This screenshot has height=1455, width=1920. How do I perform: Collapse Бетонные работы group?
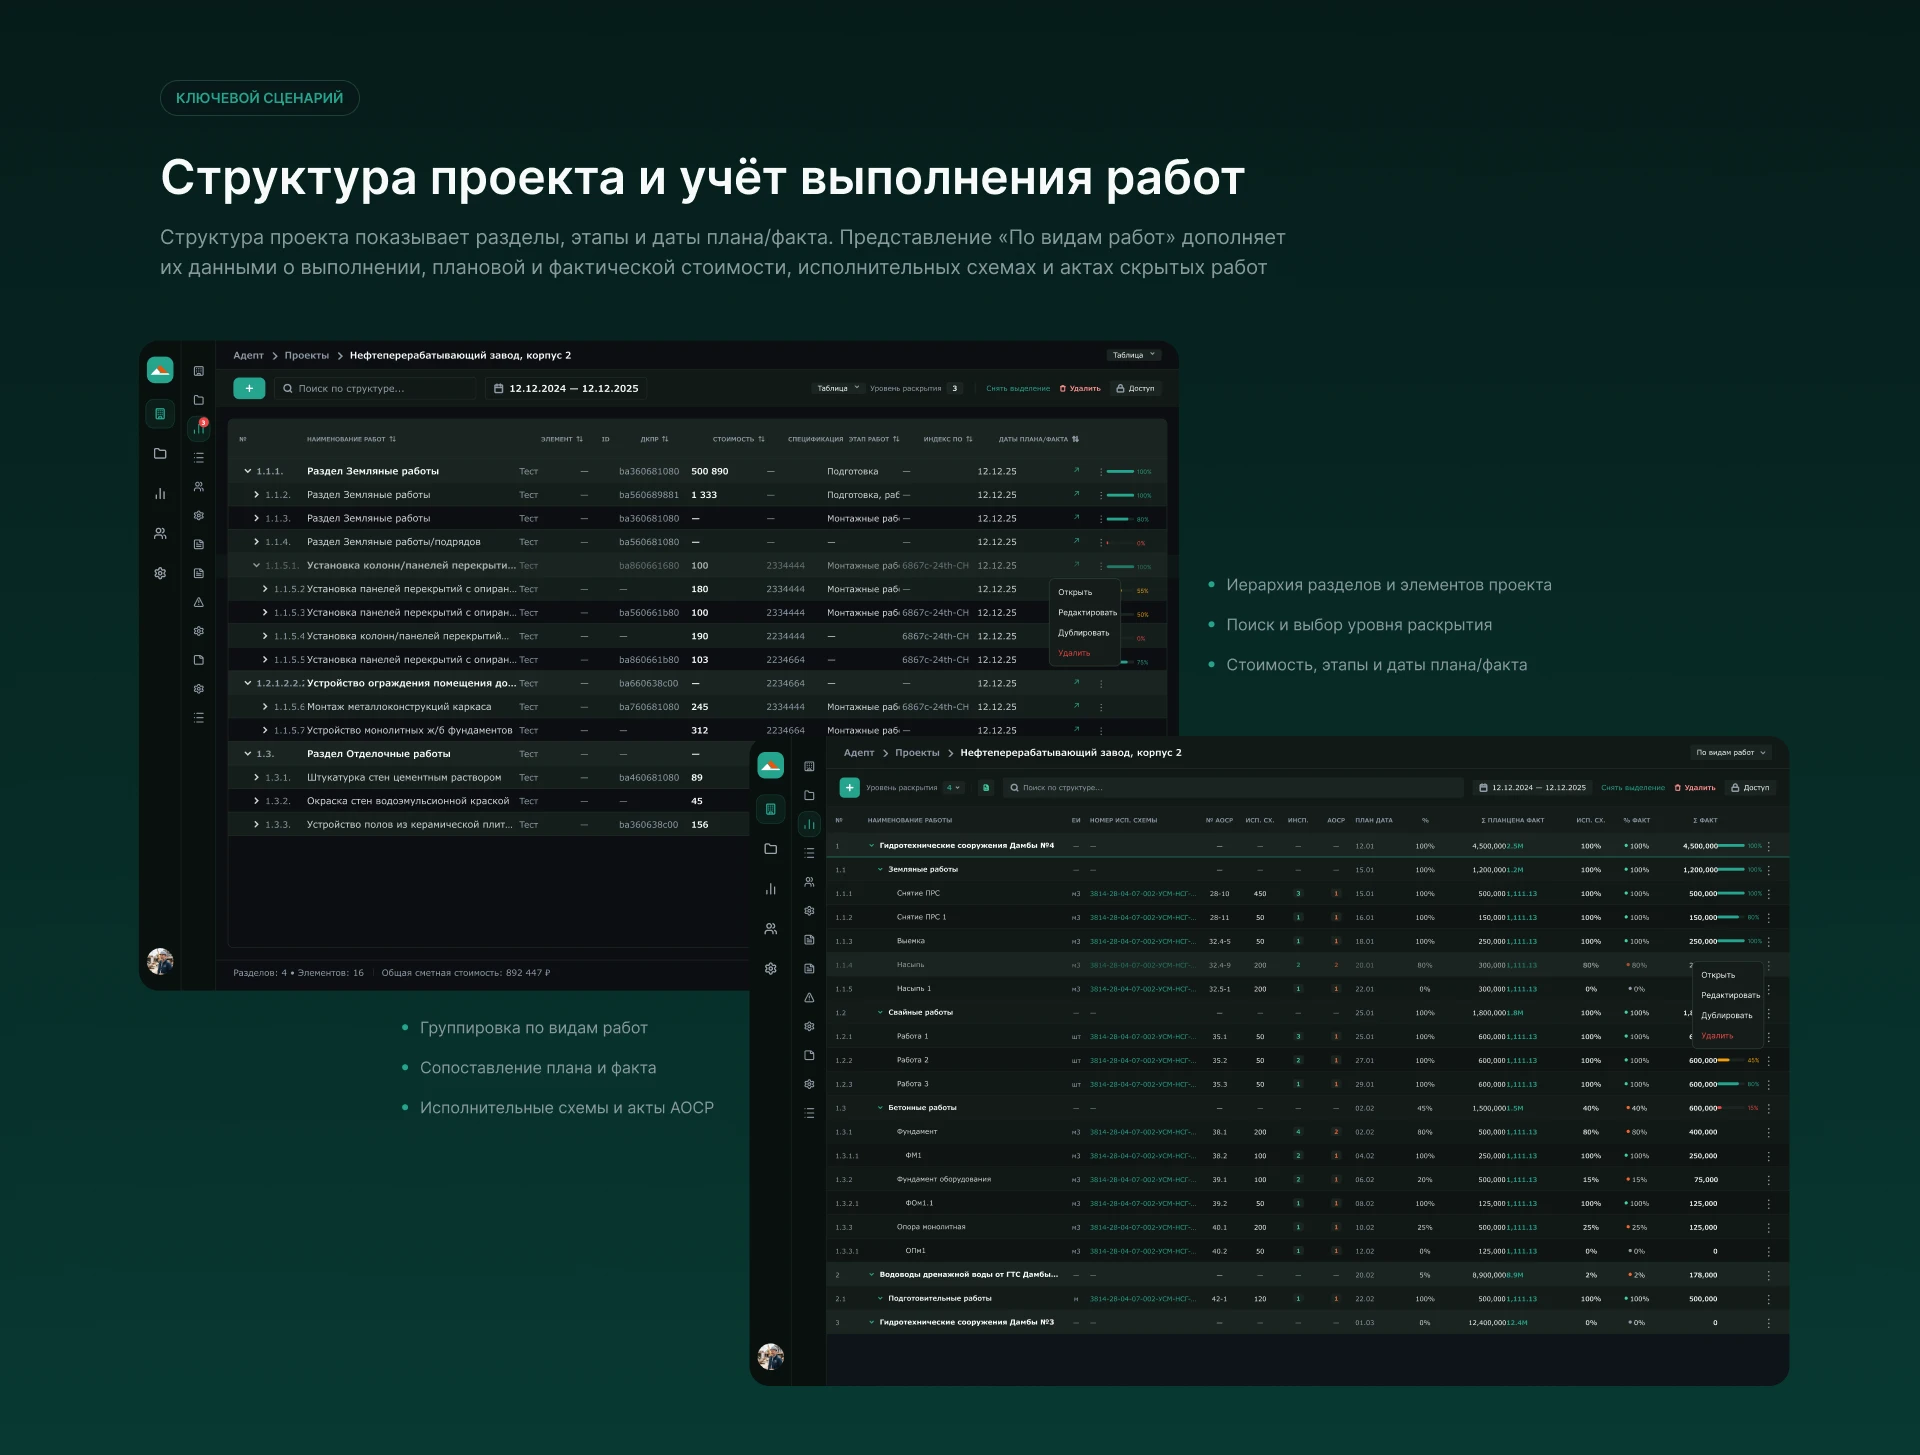pyautogui.click(x=880, y=1108)
